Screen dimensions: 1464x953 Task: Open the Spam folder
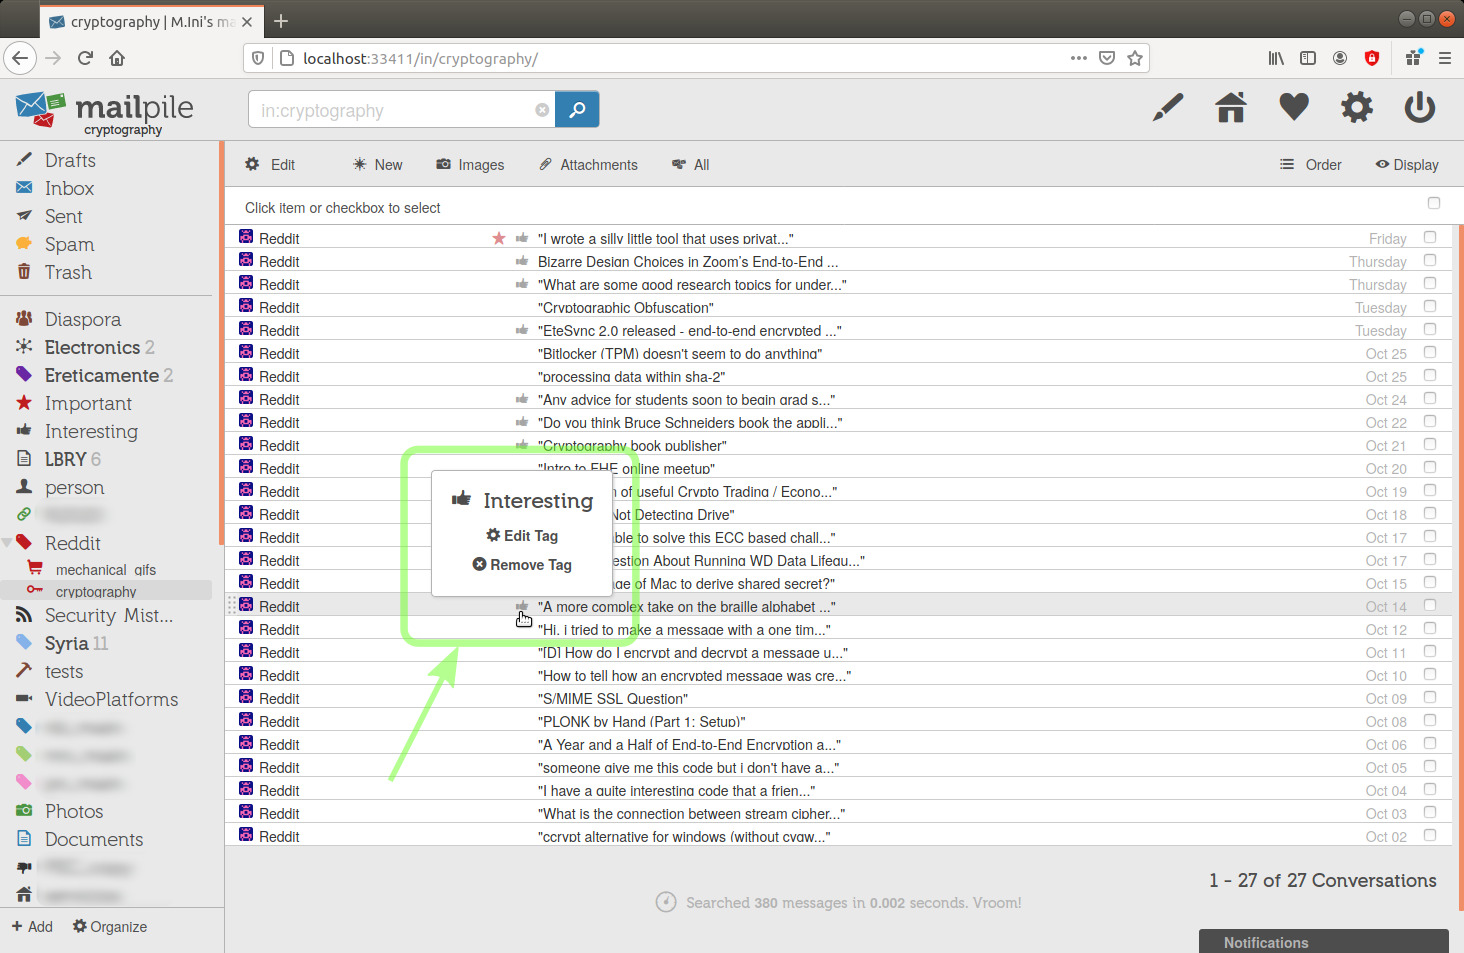[x=69, y=244]
